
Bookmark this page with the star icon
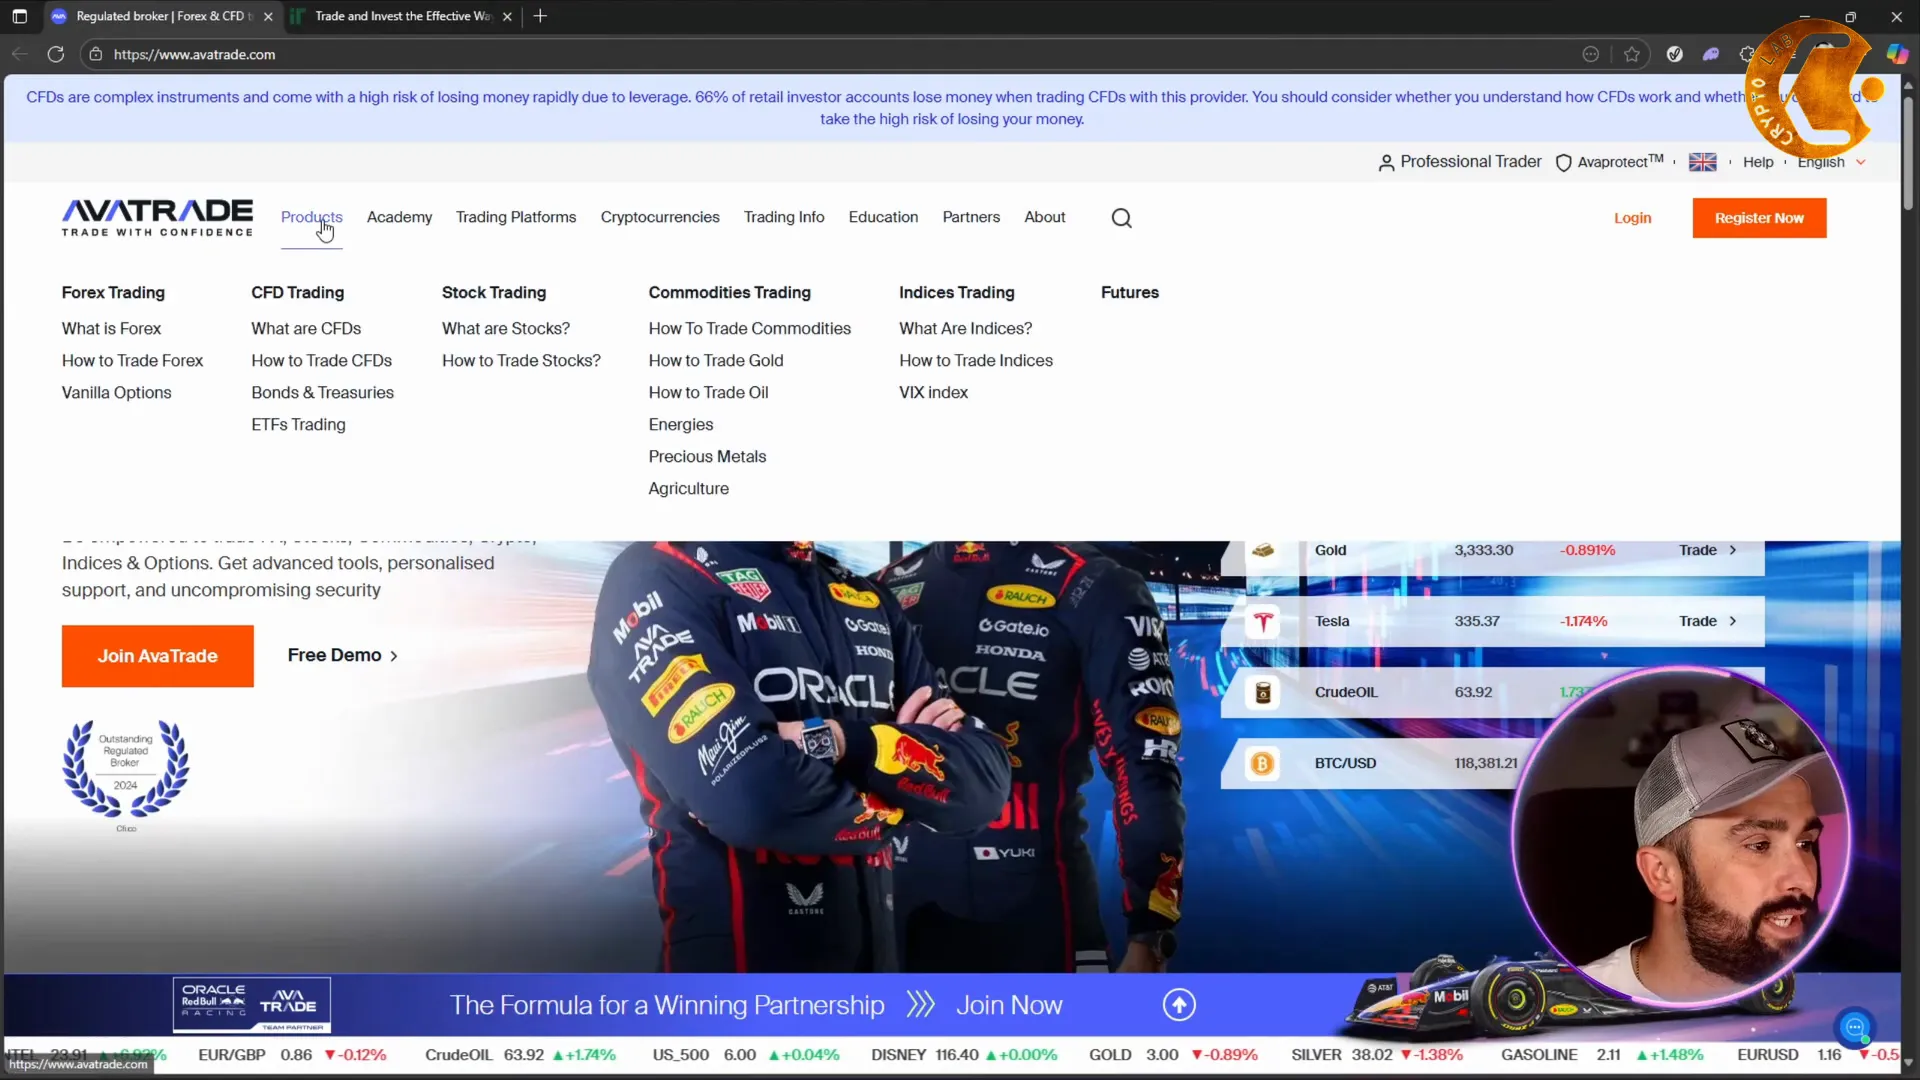1632,54
